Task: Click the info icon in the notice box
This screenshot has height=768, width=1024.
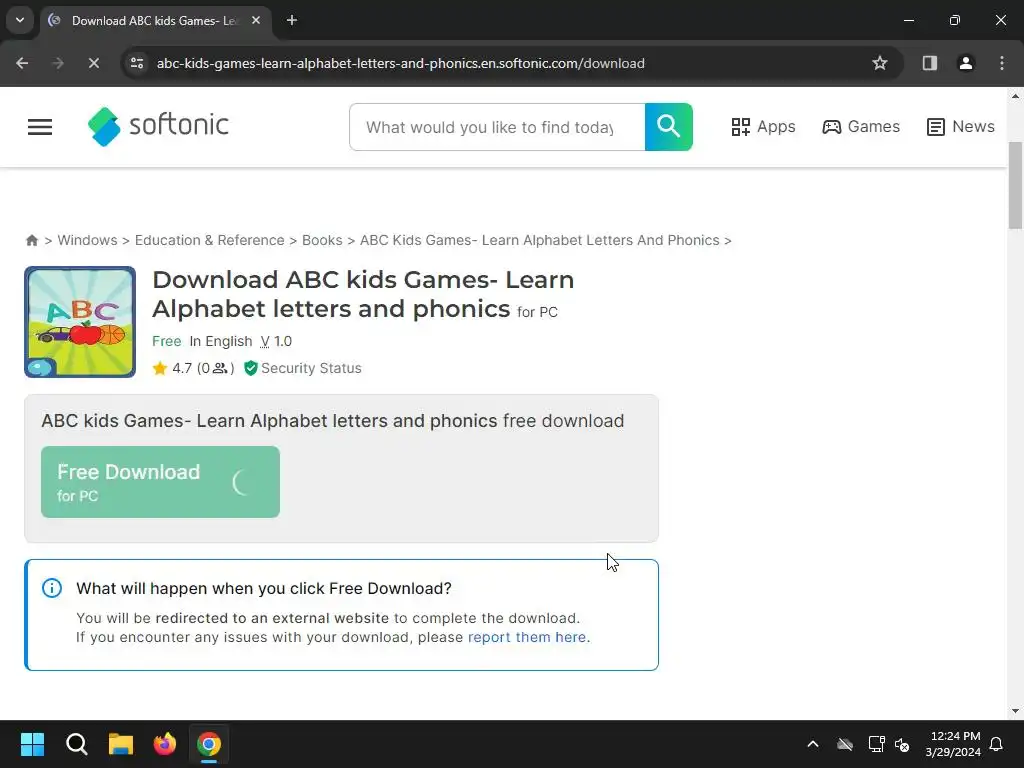Action: click(52, 588)
